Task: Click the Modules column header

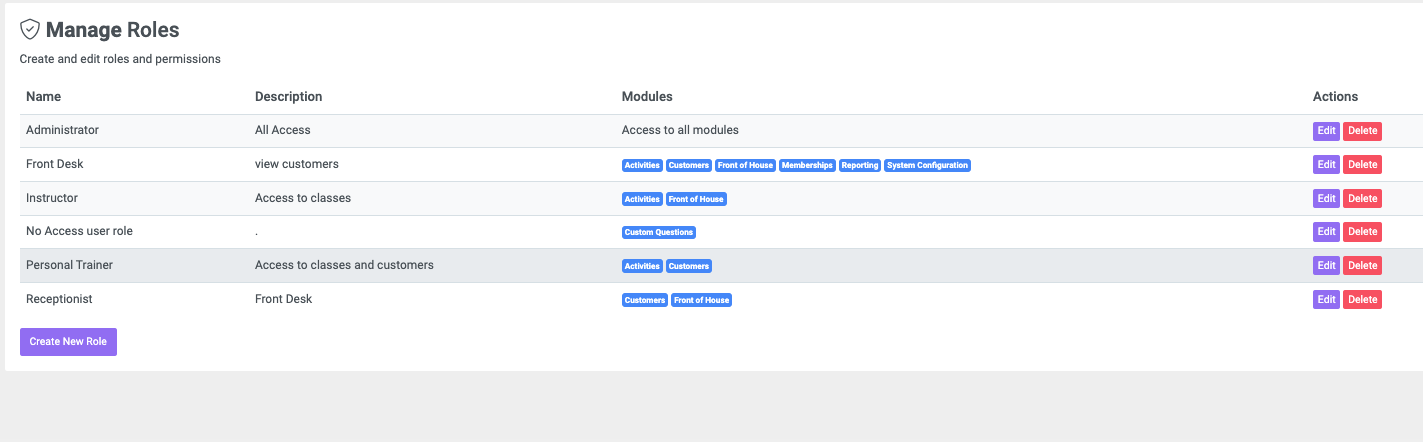Action: click(x=647, y=97)
